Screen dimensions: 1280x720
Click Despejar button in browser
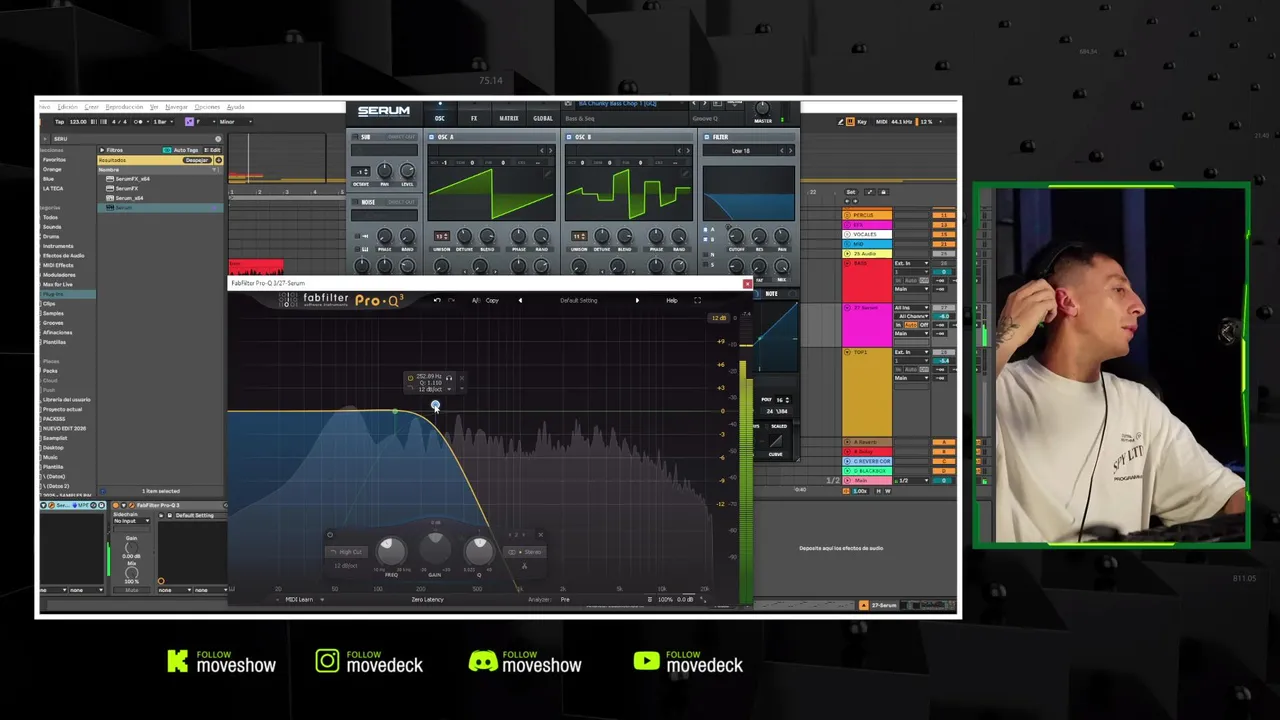coord(197,160)
